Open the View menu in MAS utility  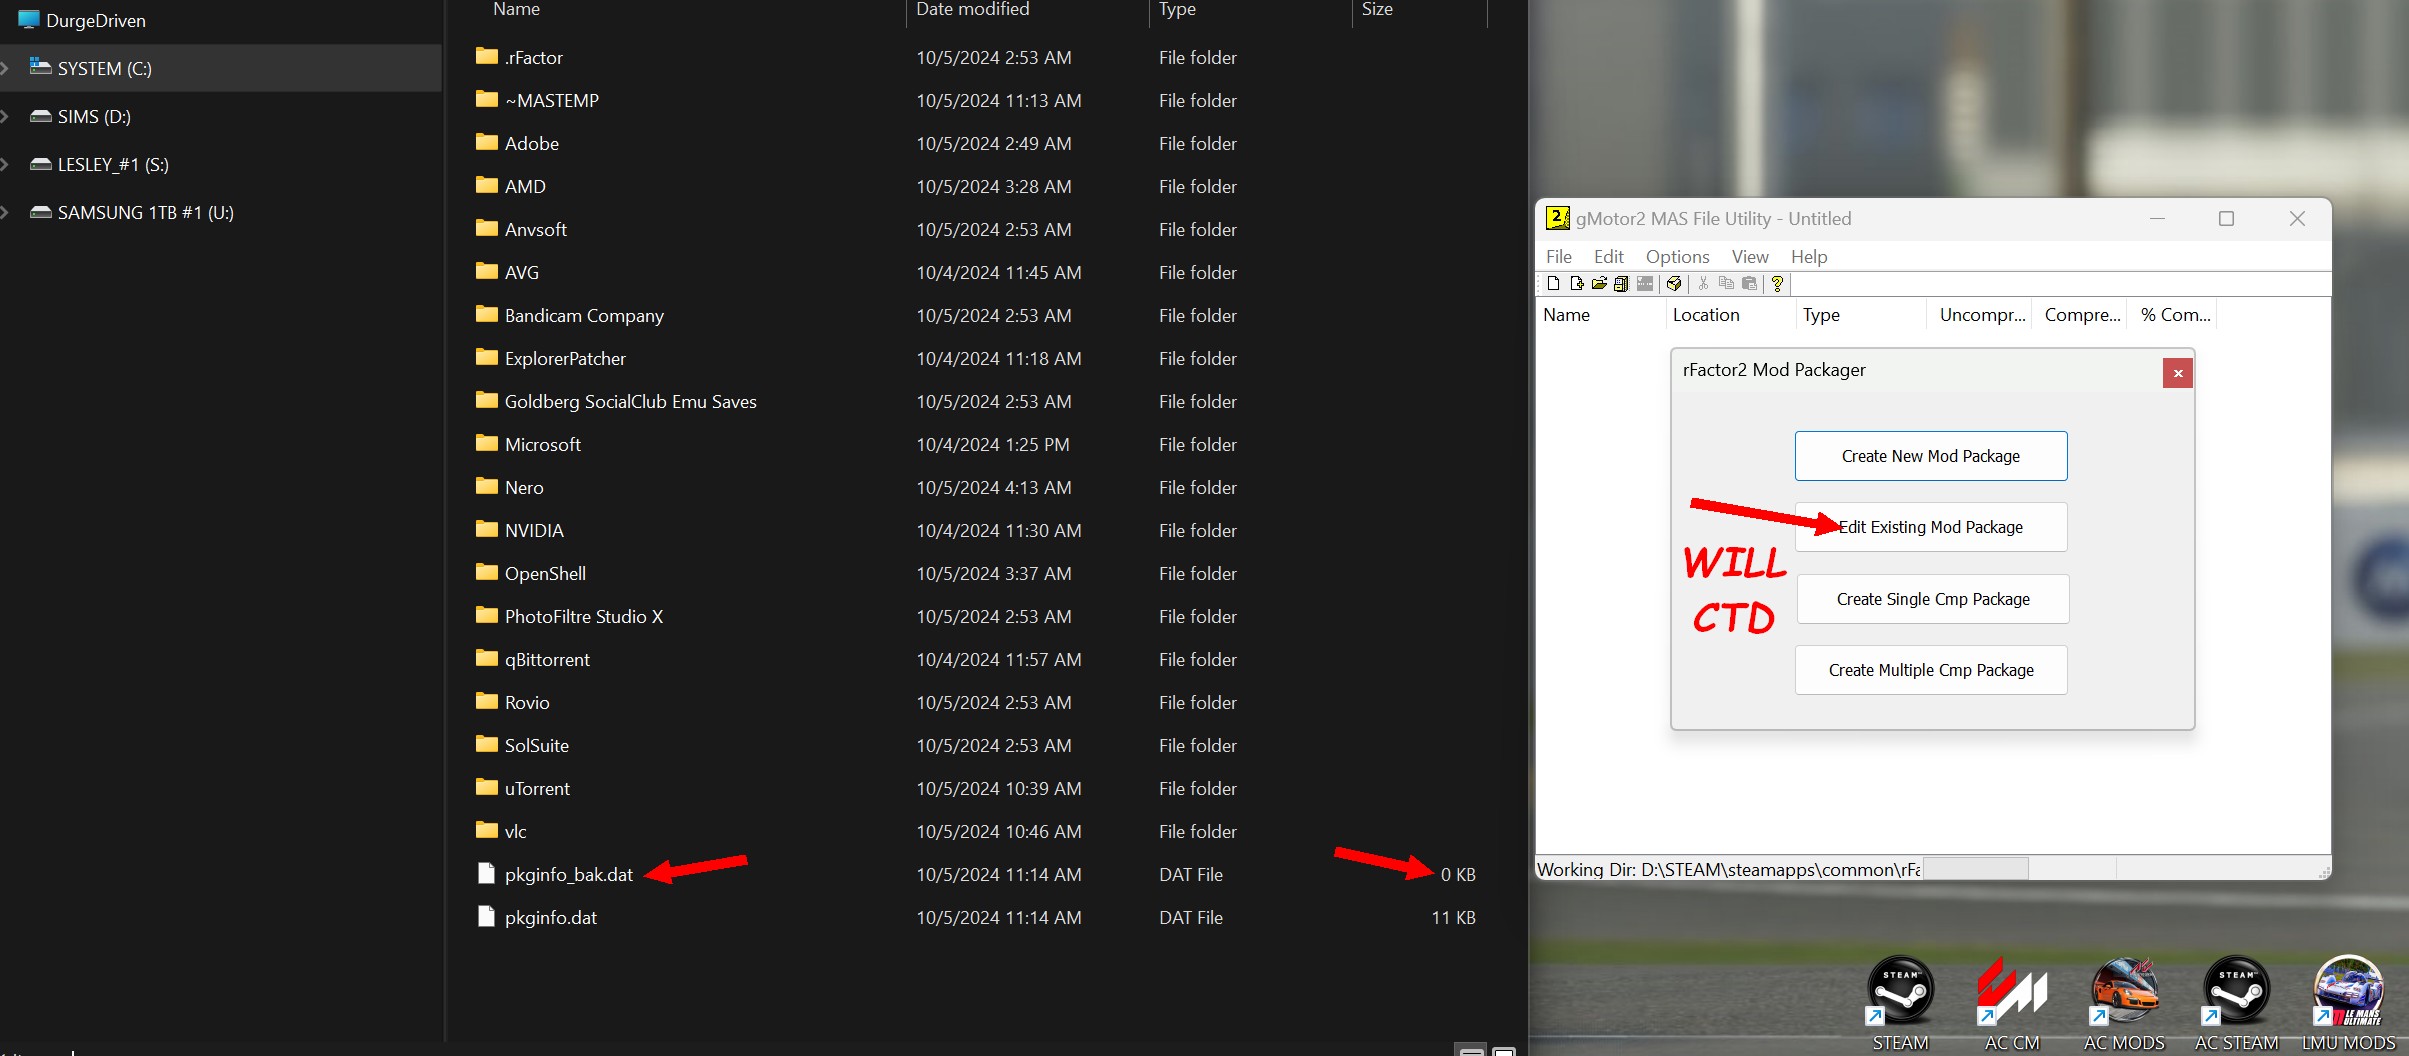click(x=1750, y=257)
